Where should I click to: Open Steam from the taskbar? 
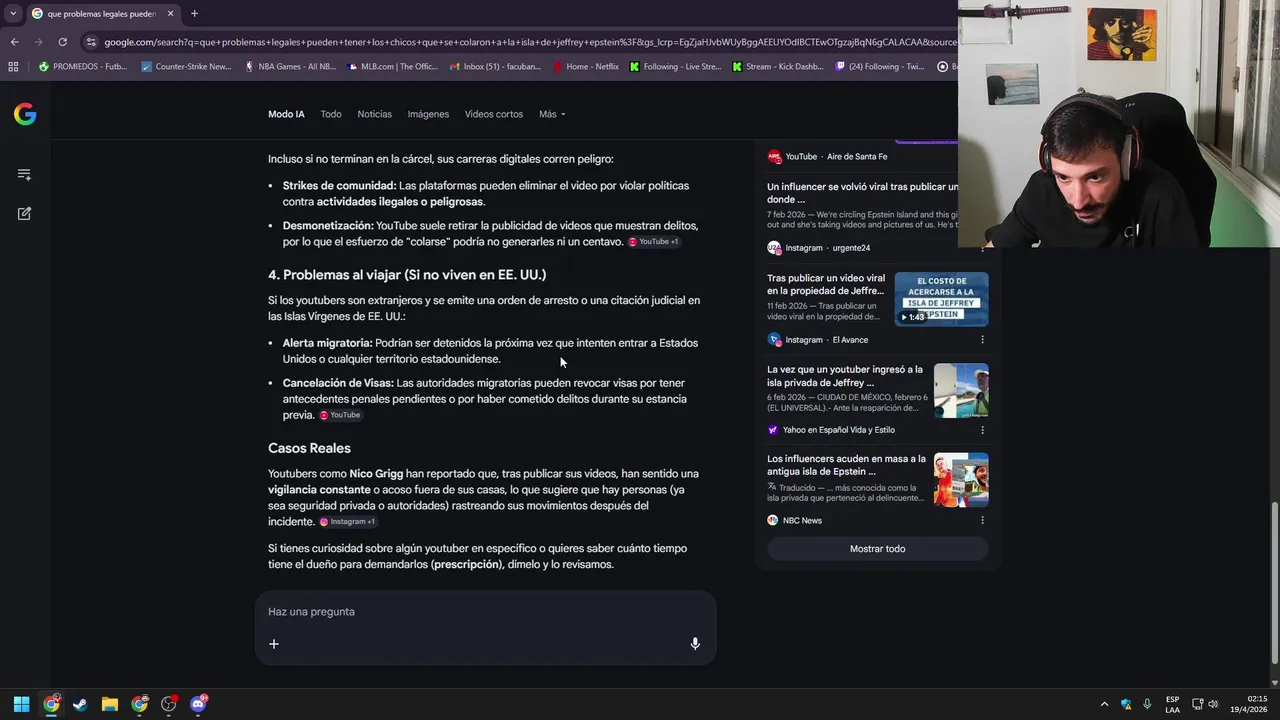[80, 704]
